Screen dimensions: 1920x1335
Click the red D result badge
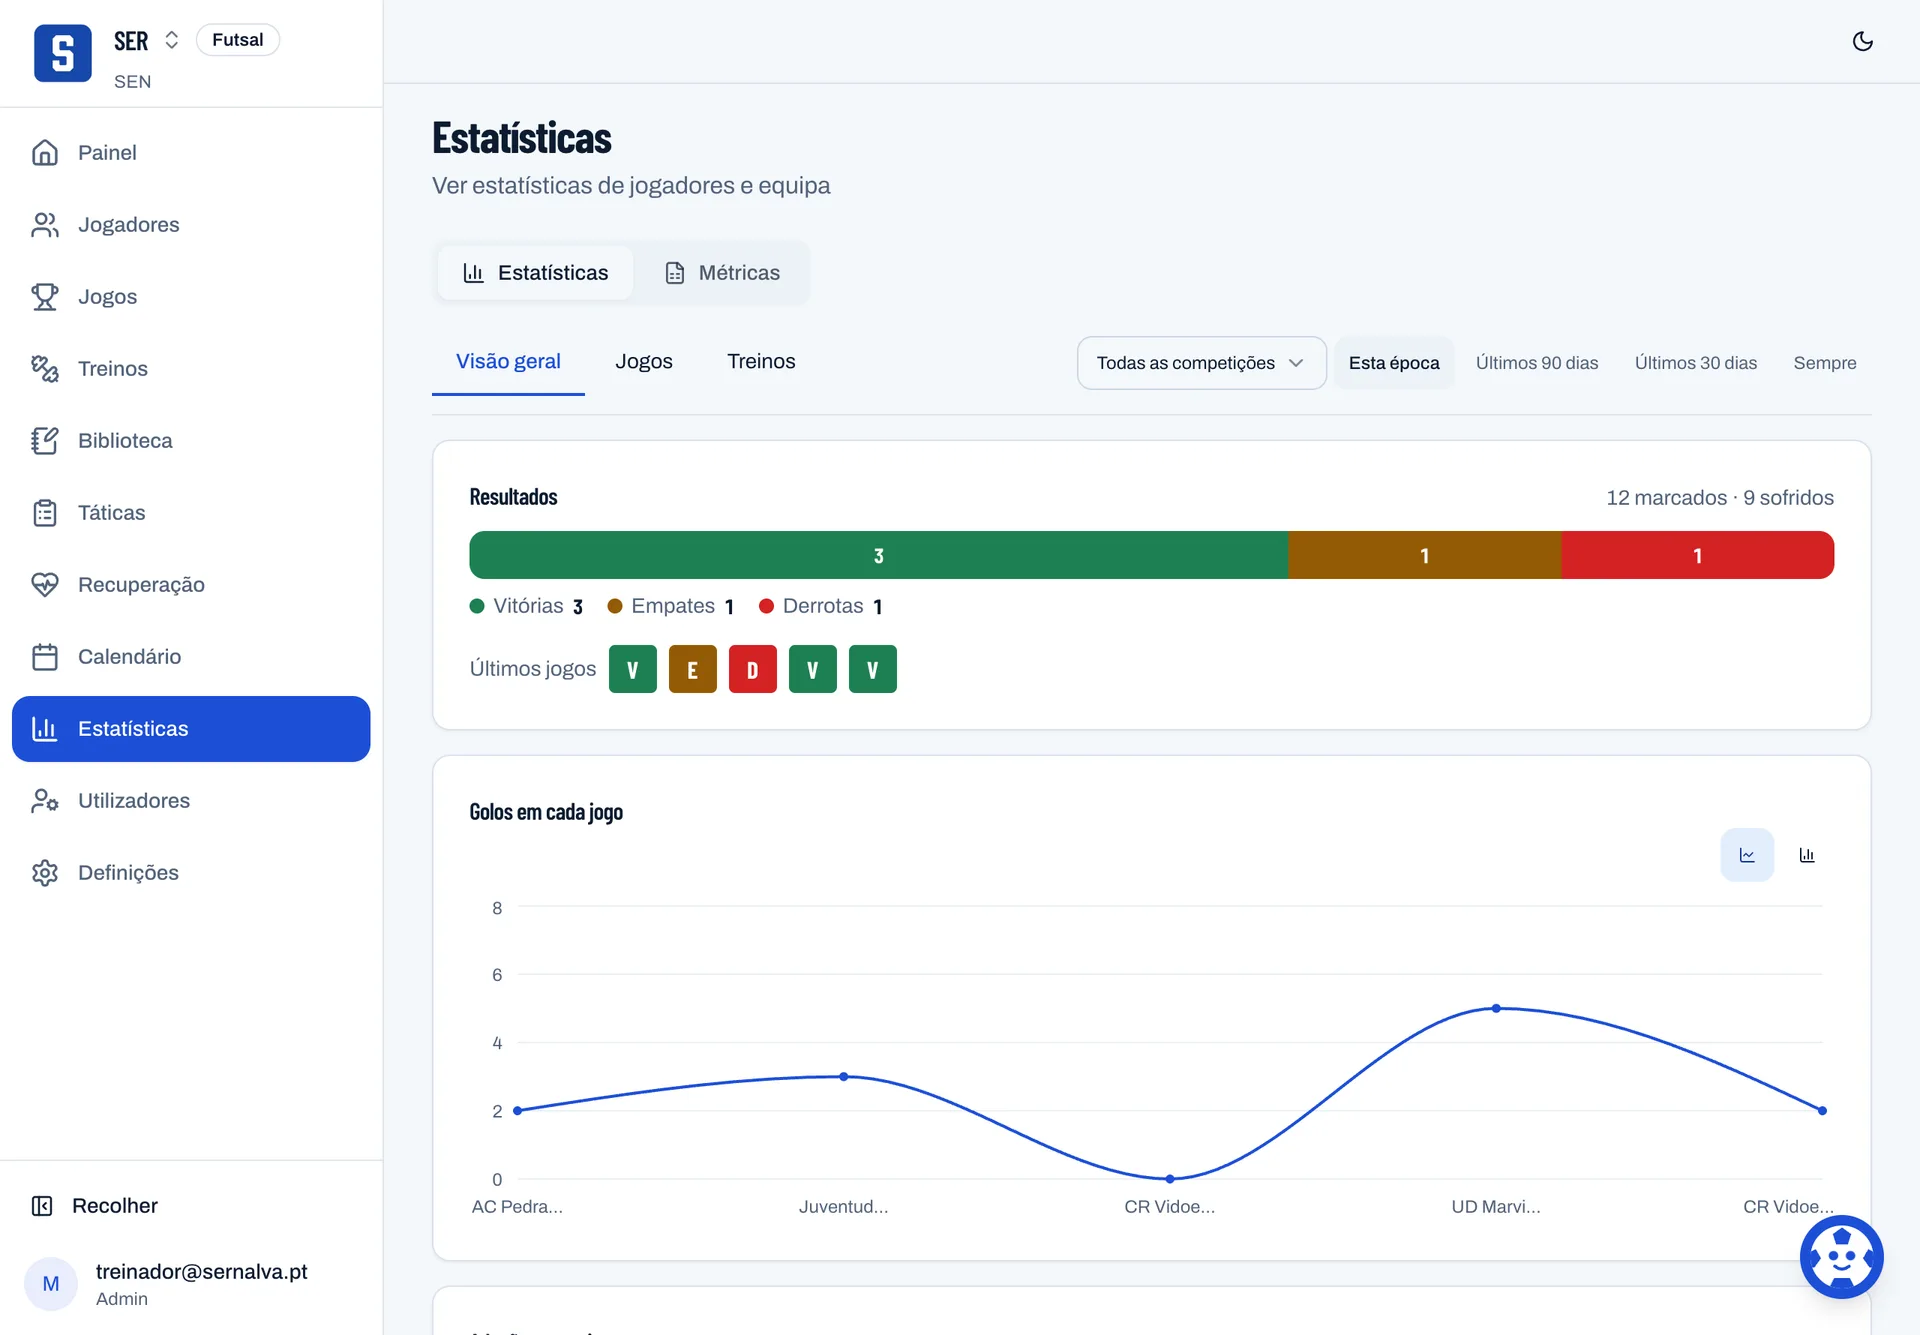click(x=753, y=669)
